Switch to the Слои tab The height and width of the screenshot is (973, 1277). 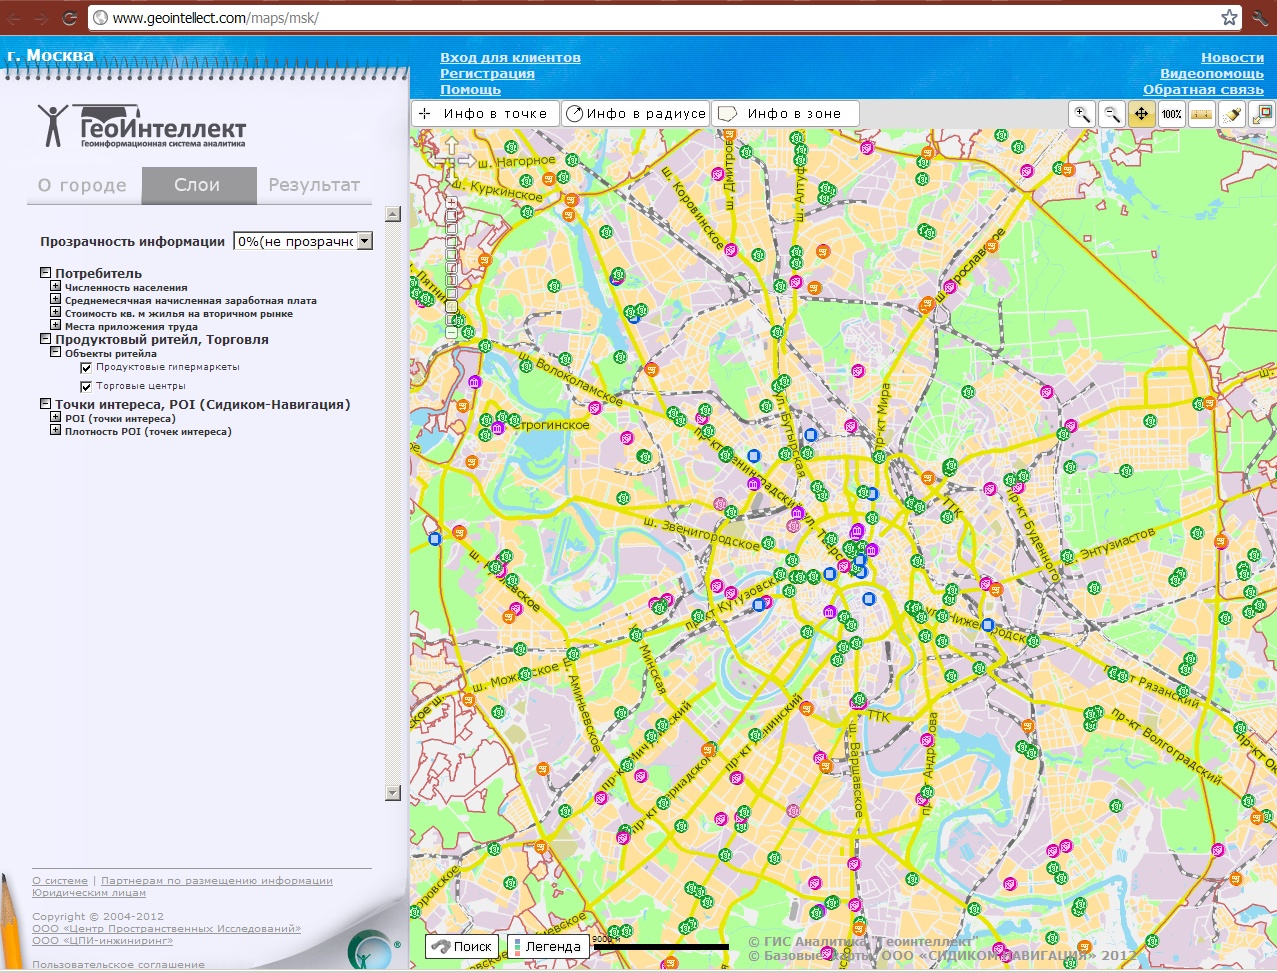click(198, 185)
